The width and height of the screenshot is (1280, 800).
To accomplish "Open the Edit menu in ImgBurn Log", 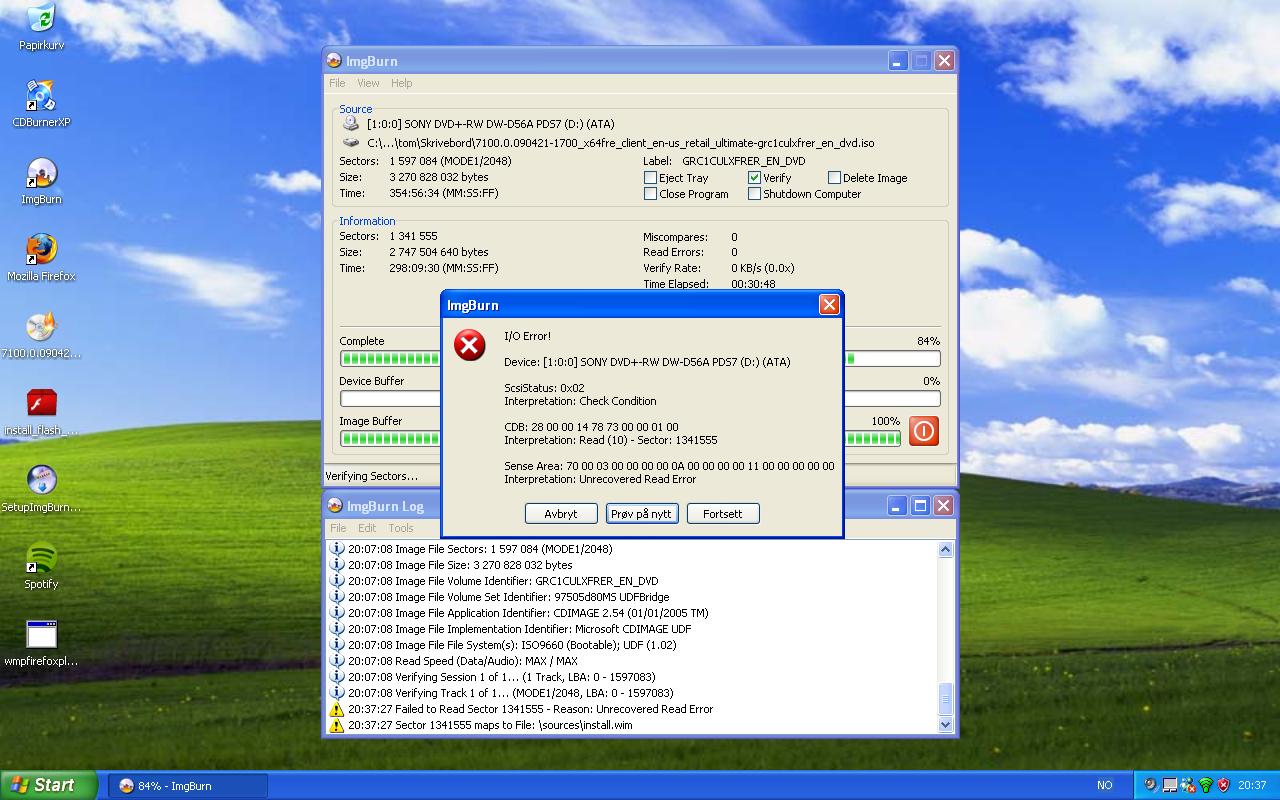I will pyautogui.click(x=367, y=528).
